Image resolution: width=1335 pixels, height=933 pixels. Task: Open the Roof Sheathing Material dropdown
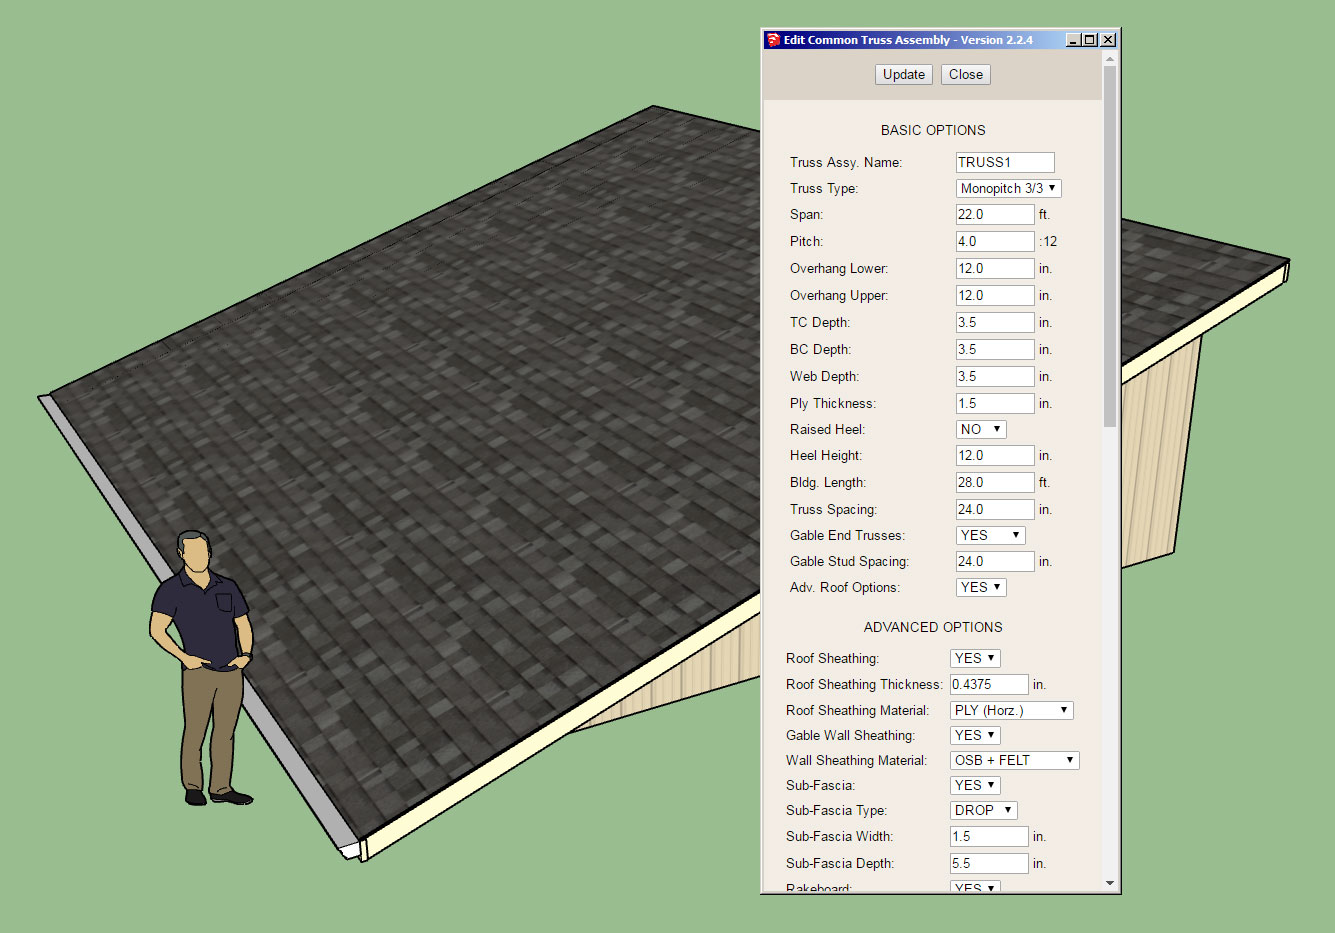pos(1011,710)
